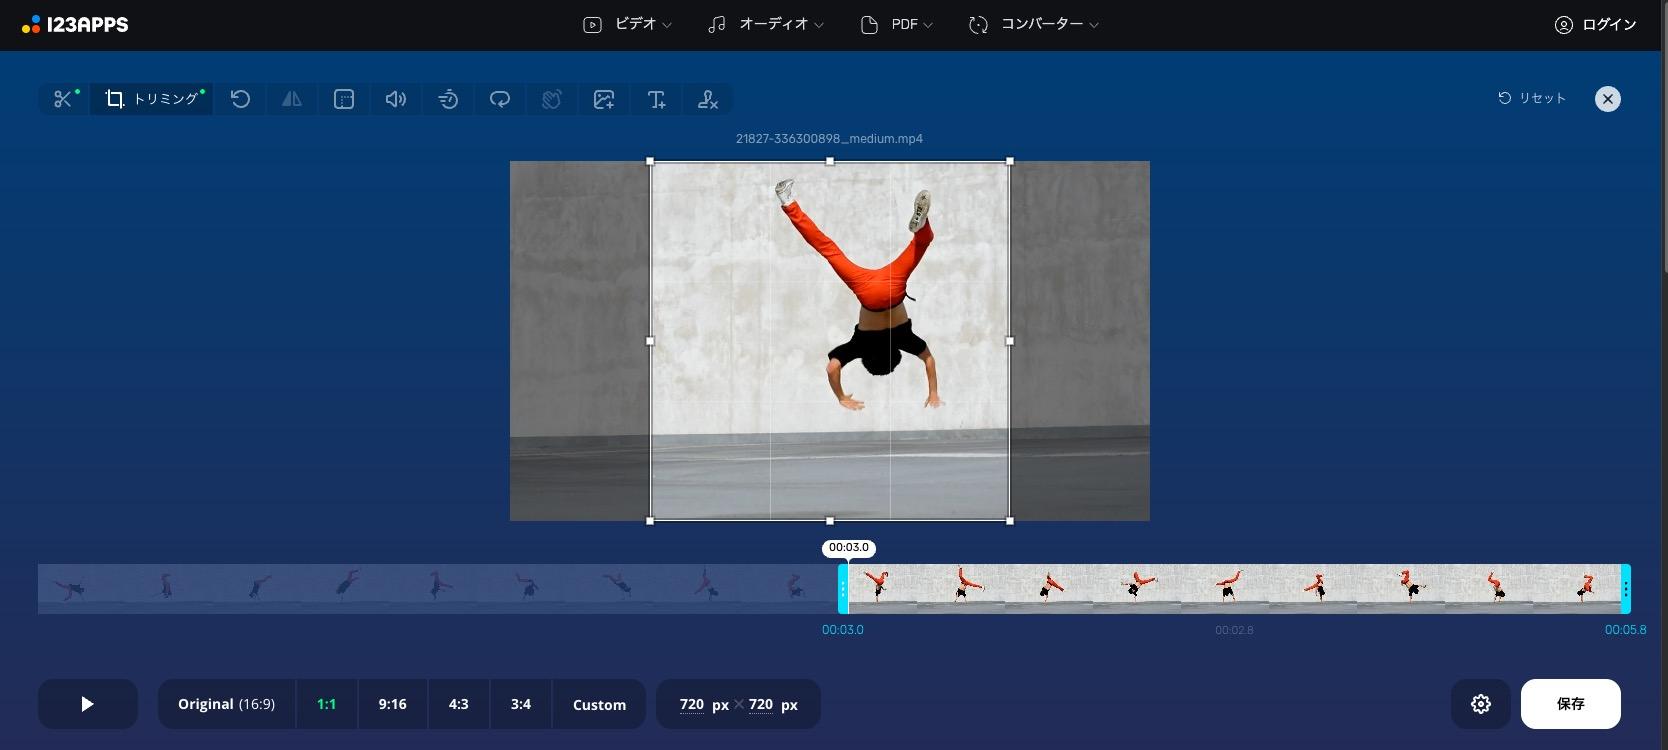Click the 保存 save button
This screenshot has height=750, width=1668.
pos(1571,704)
